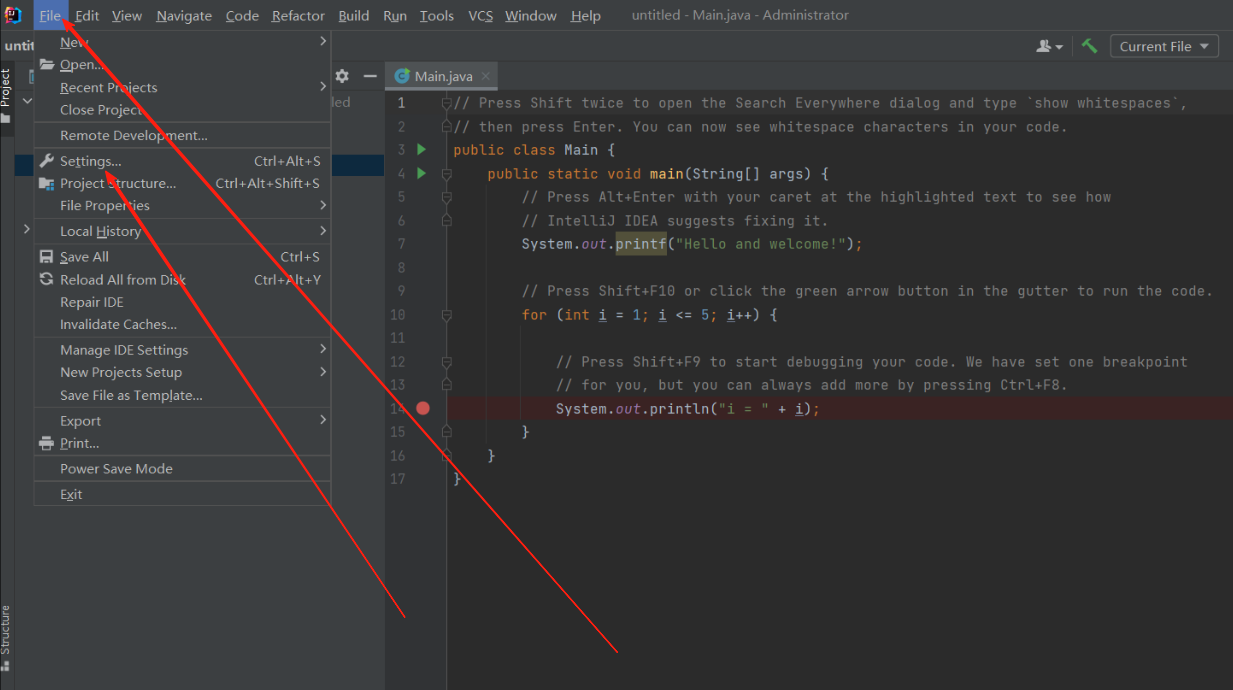Open the Run menu
This screenshot has height=690, width=1233.
point(395,15)
